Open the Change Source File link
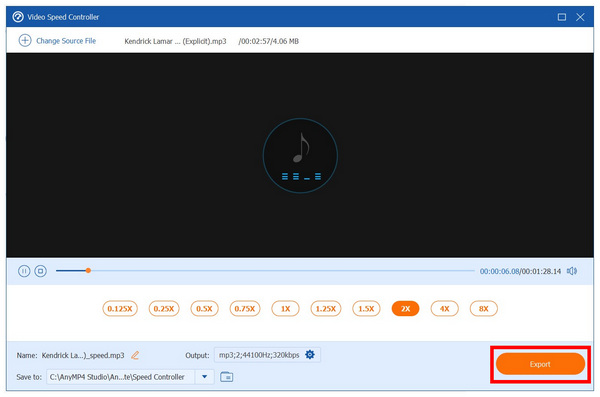Viewport: 600px width, 397px height. coord(66,41)
